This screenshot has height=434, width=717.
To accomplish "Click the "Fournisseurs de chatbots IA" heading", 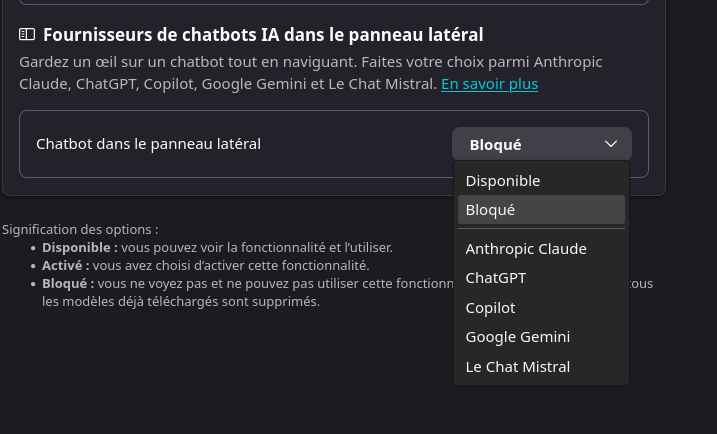I will [x=263, y=35].
